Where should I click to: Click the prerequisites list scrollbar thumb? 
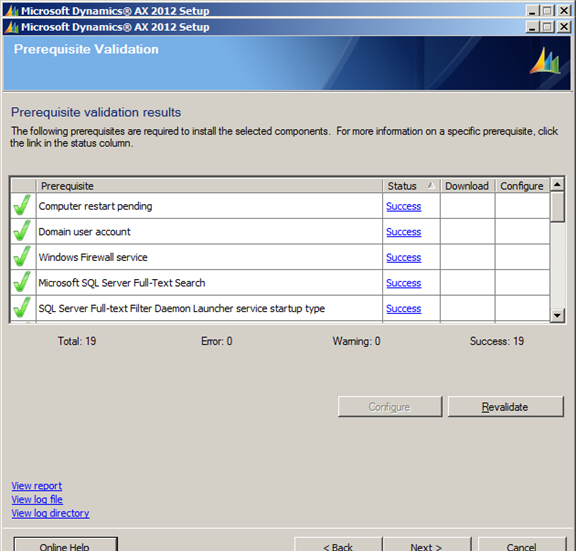click(557, 207)
